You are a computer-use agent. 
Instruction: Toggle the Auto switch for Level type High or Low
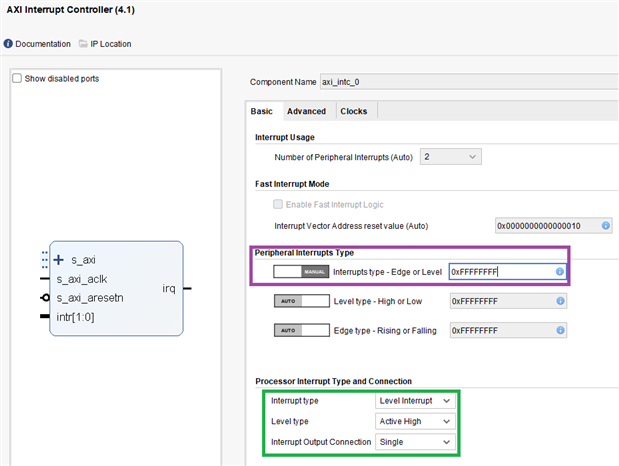300,300
